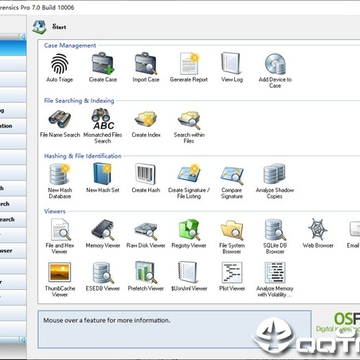
Task: Click the sidebar scroll-down arrow
Action: [x=23, y=340]
